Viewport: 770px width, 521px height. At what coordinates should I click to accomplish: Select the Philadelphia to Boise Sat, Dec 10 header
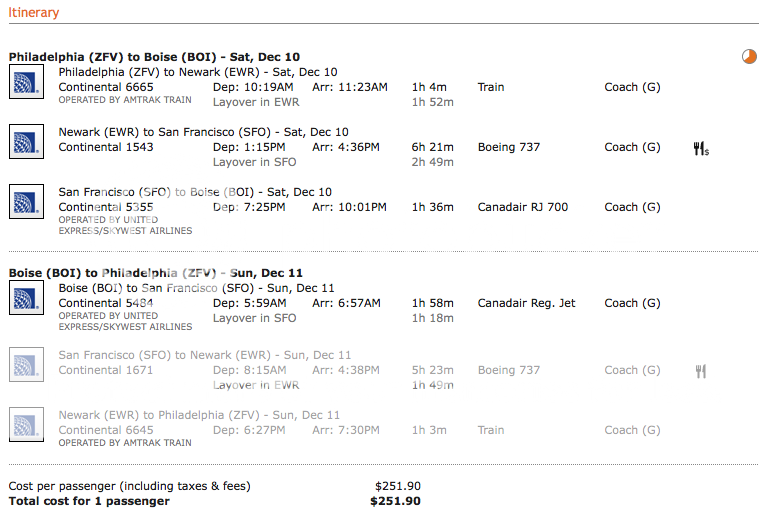(x=154, y=57)
